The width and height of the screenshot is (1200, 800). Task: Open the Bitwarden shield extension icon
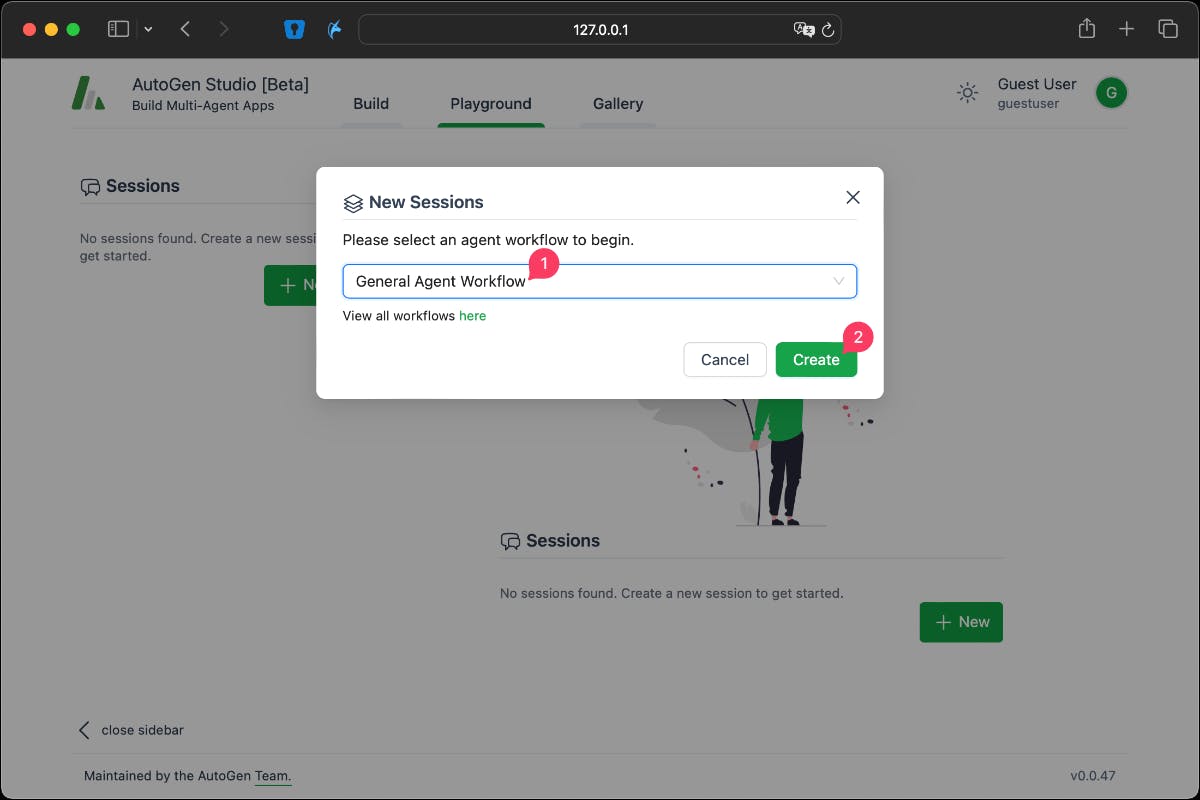(x=293, y=29)
